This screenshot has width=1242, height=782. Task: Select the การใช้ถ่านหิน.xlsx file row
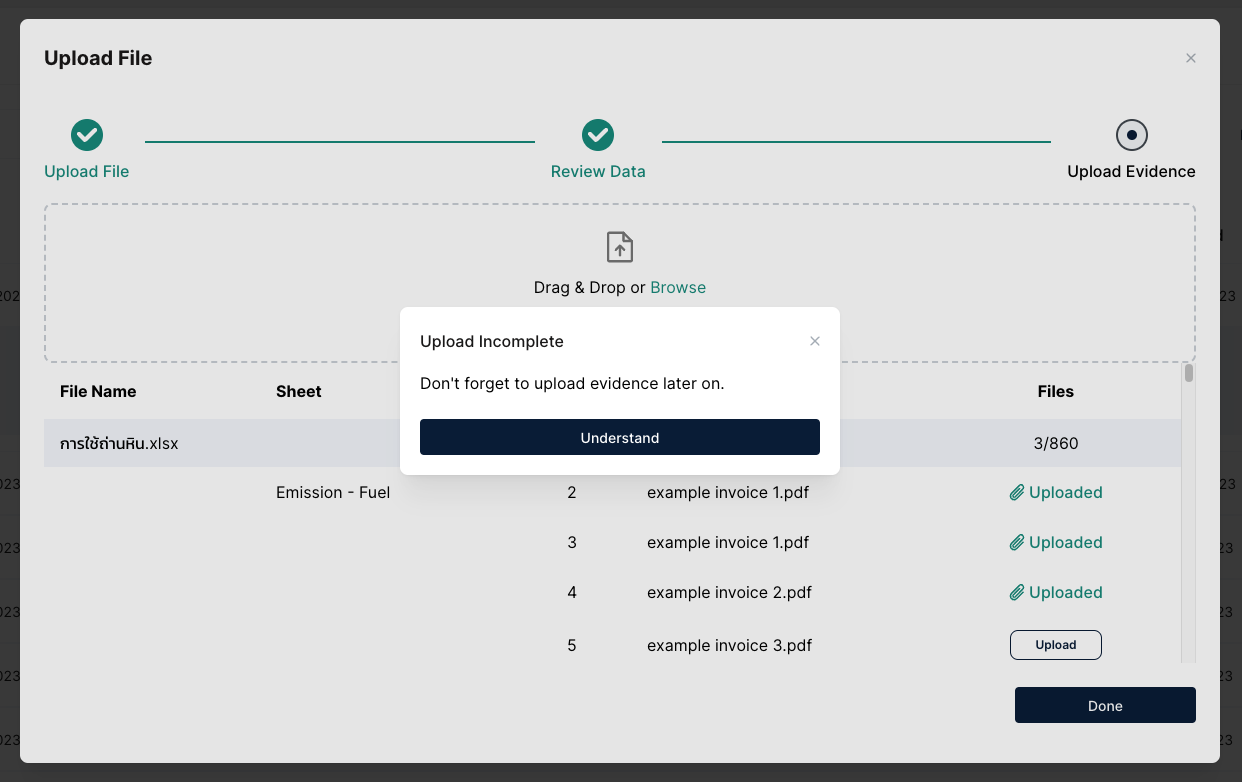click(x=119, y=443)
